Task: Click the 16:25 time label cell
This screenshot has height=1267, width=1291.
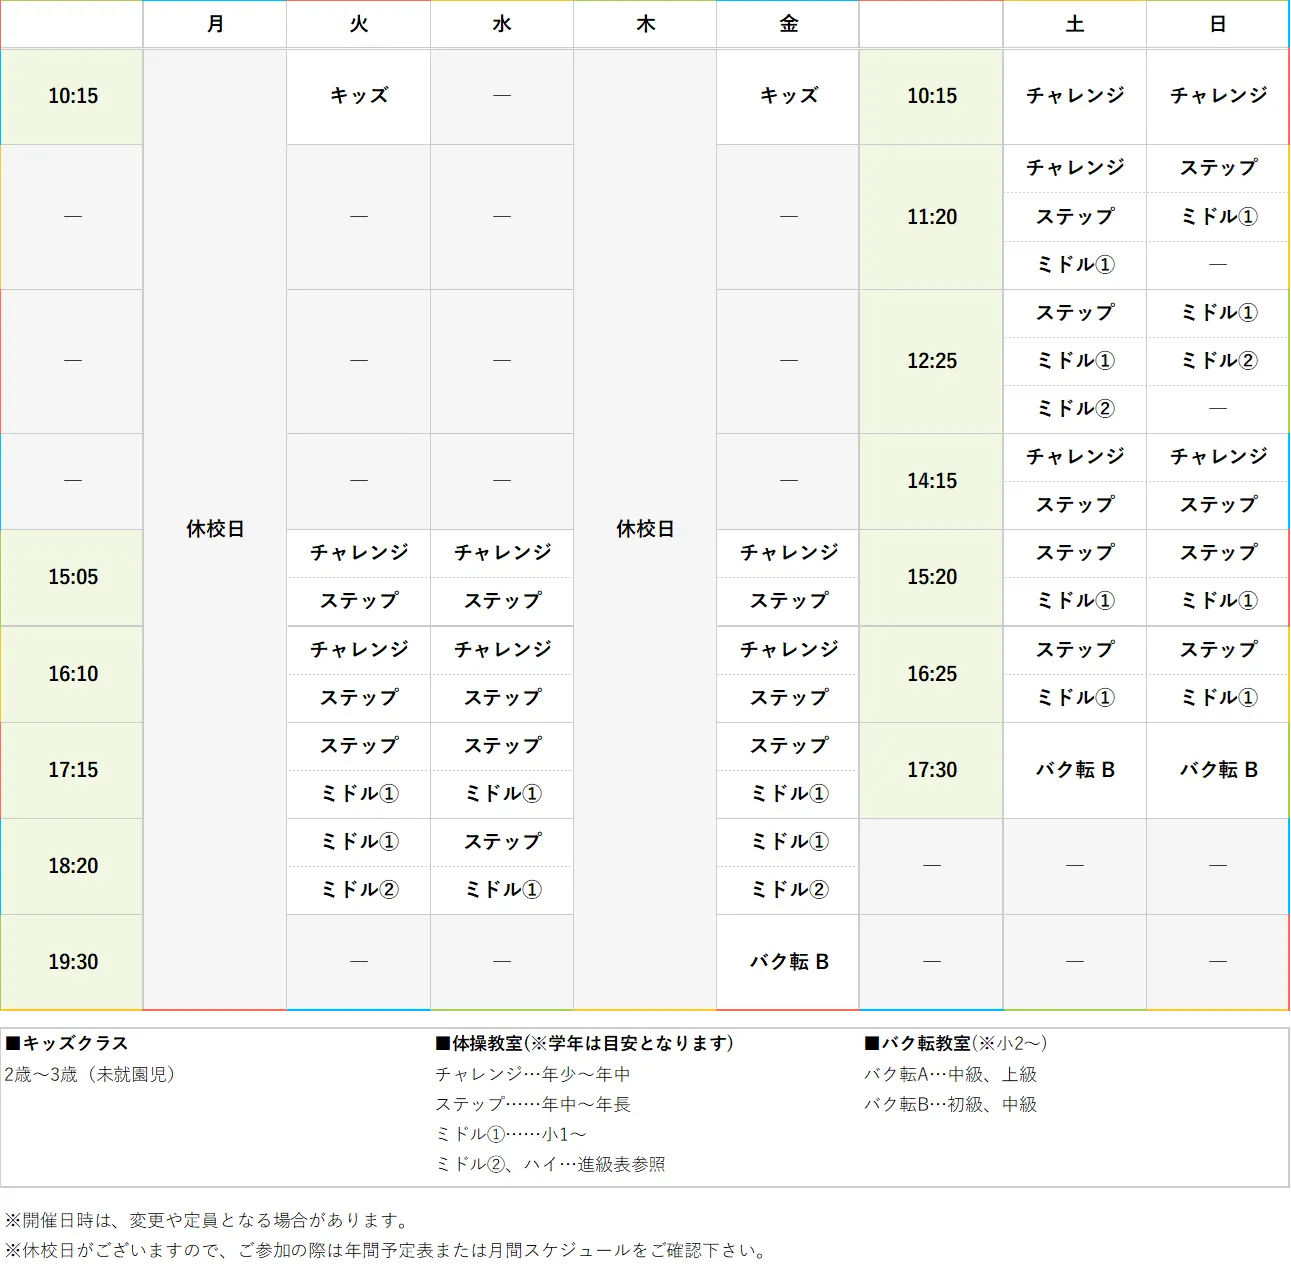Action: click(930, 674)
